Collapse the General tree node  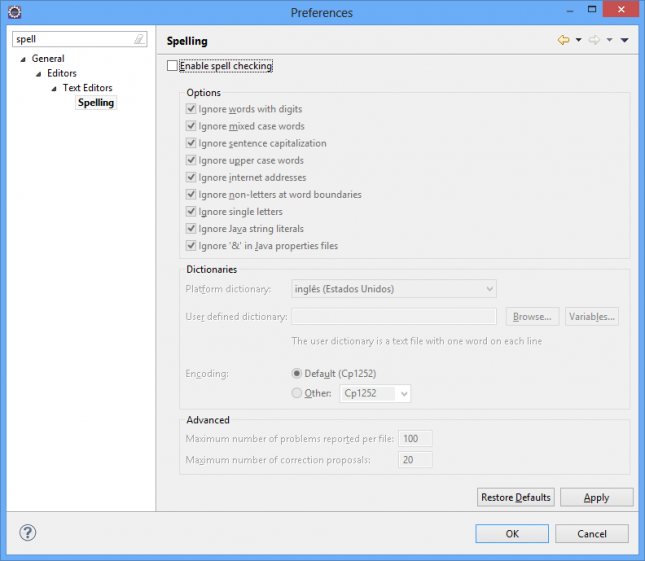(23, 59)
